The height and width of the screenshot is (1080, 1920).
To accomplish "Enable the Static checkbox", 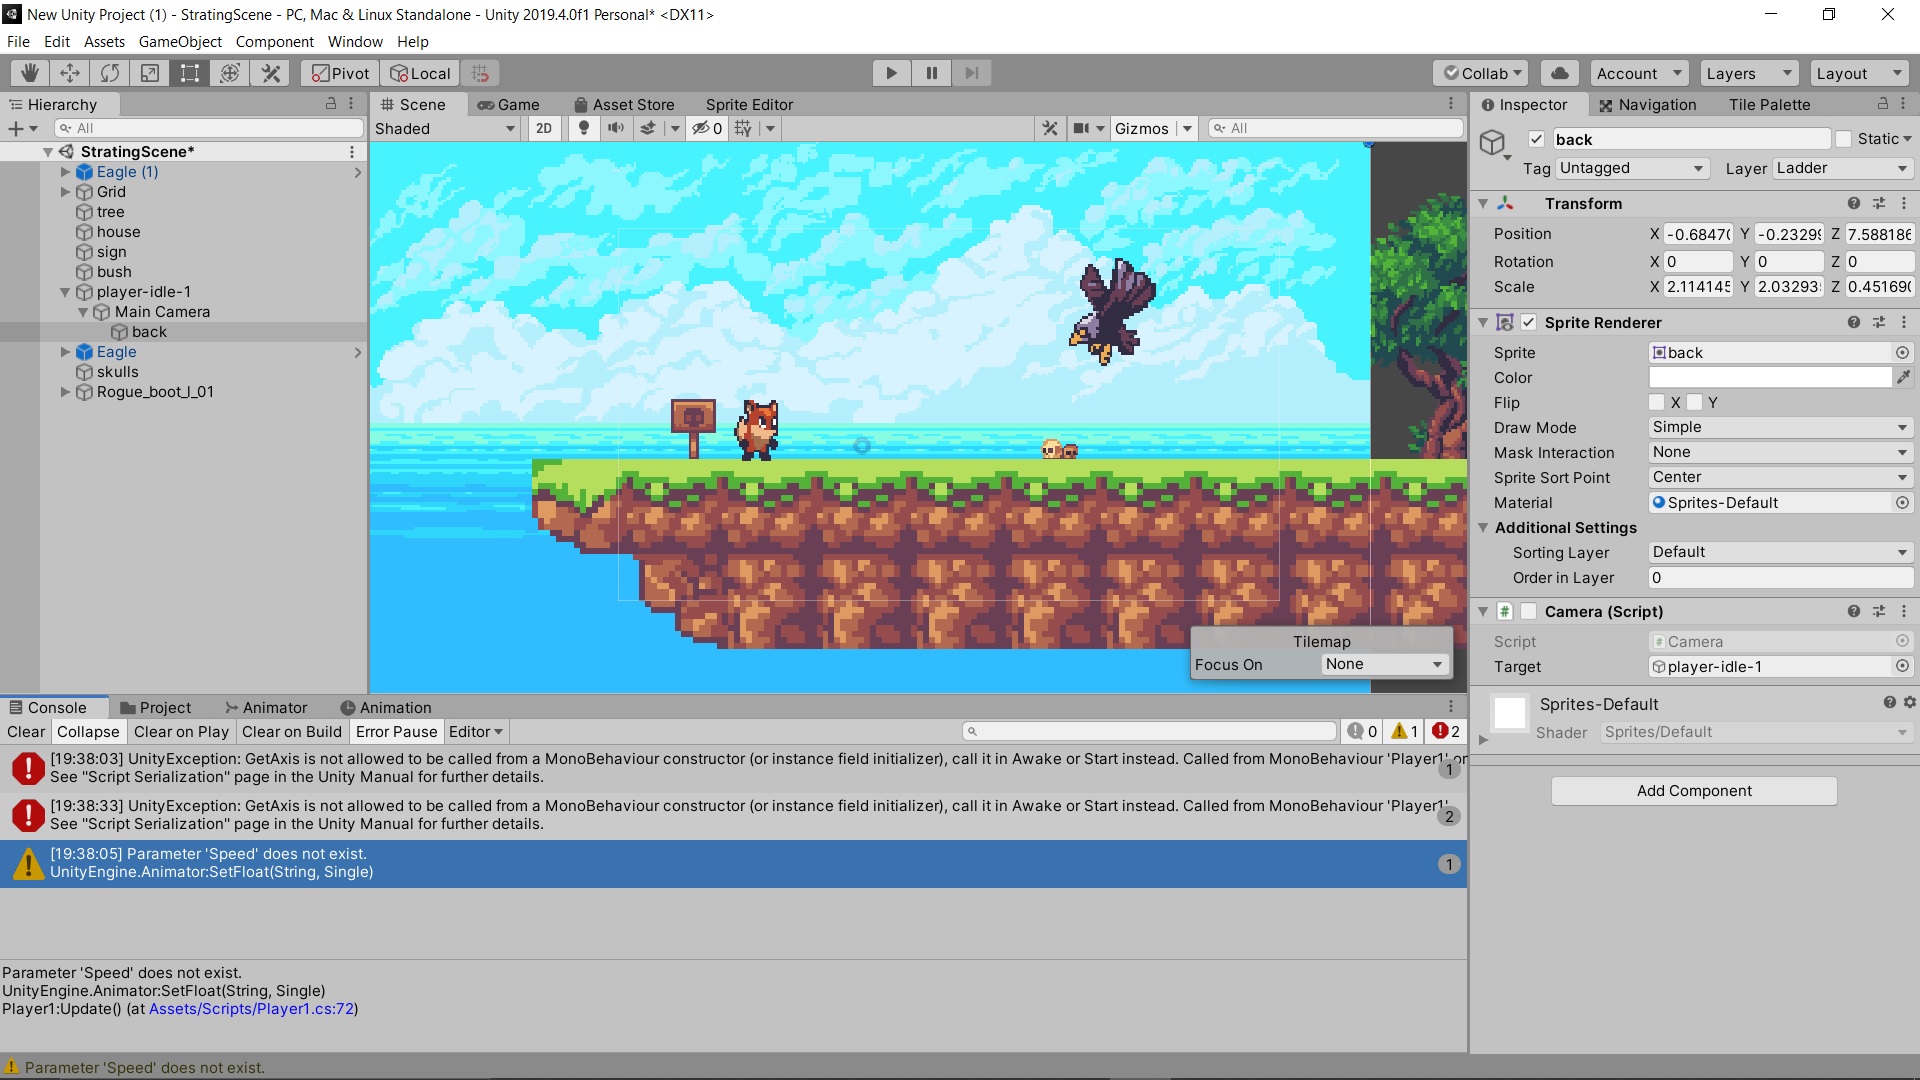I will 1844,139.
